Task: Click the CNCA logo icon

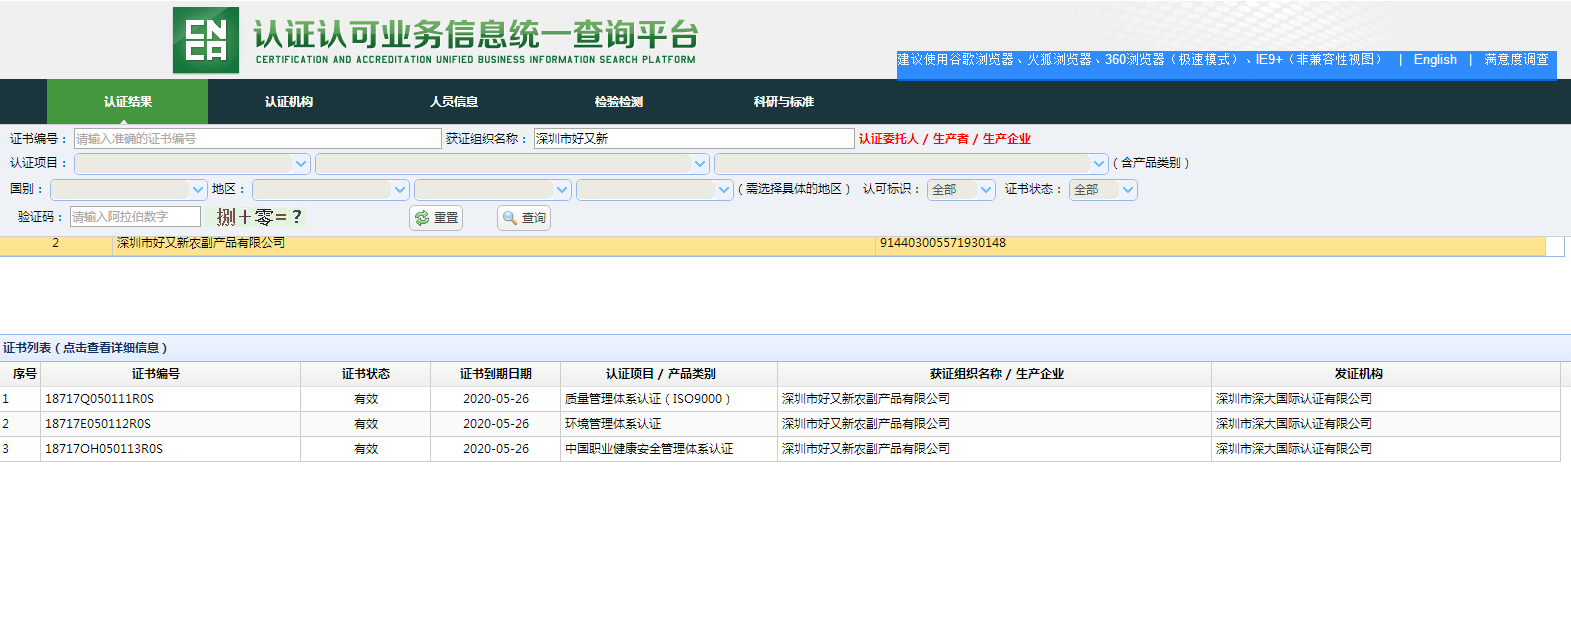Action: pos(206,40)
